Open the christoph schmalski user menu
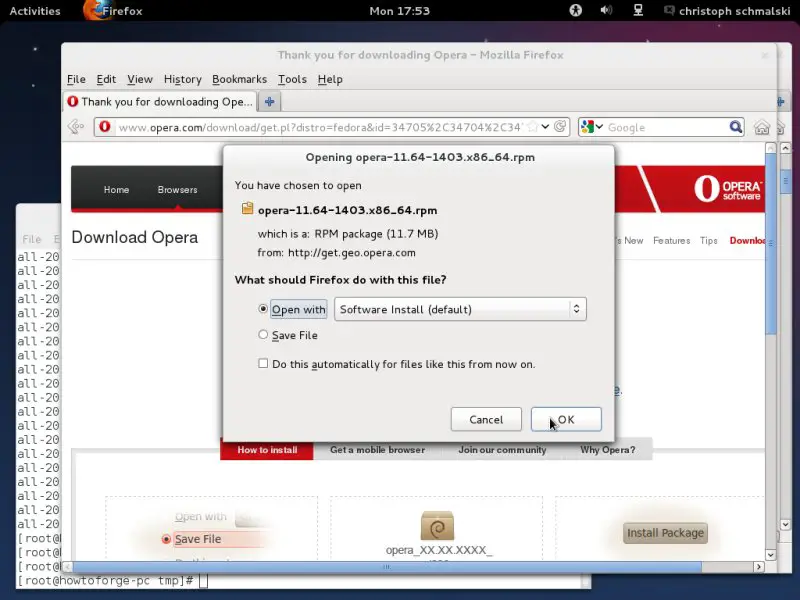The image size is (800, 600). pyautogui.click(x=735, y=11)
